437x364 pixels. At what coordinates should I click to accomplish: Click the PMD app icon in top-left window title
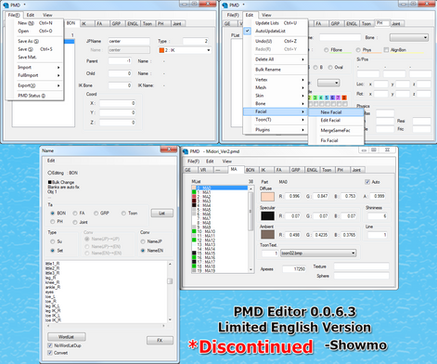coord(5,5)
